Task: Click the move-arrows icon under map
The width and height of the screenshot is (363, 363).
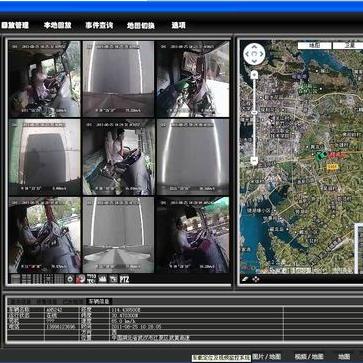Action: 255,279
